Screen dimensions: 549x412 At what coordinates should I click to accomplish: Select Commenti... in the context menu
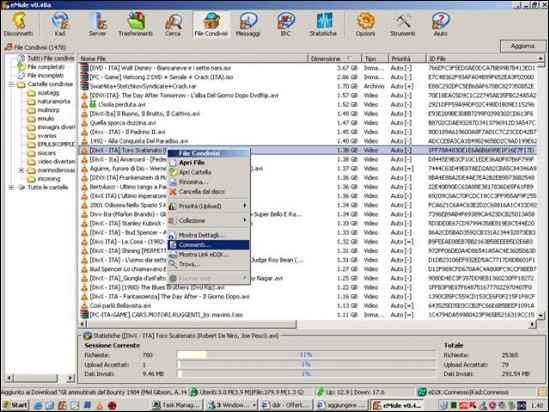(209, 245)
